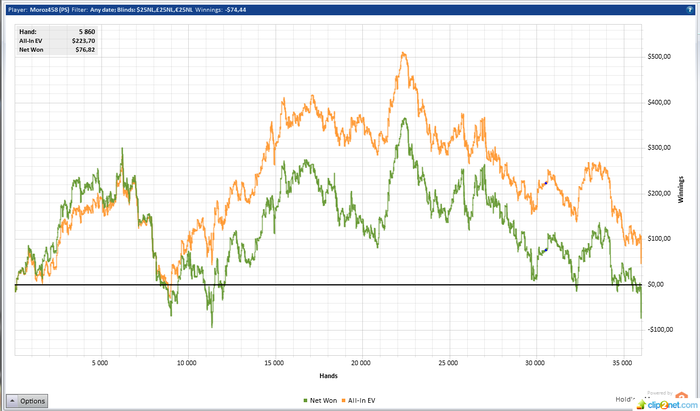Click the '$100,00' y-axis label

pos(659,238)
